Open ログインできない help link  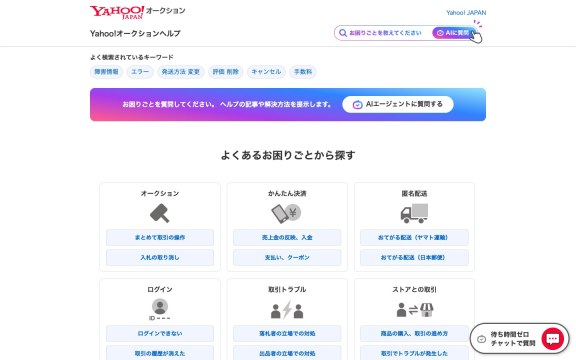pos(160,334)
